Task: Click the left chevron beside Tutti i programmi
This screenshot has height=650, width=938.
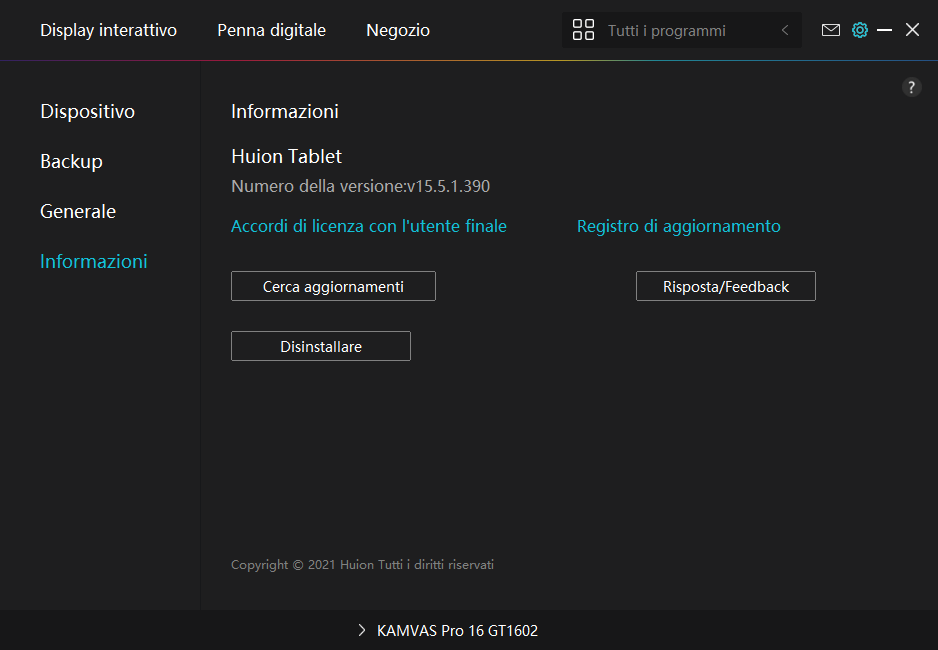Action: coord(785,31)
